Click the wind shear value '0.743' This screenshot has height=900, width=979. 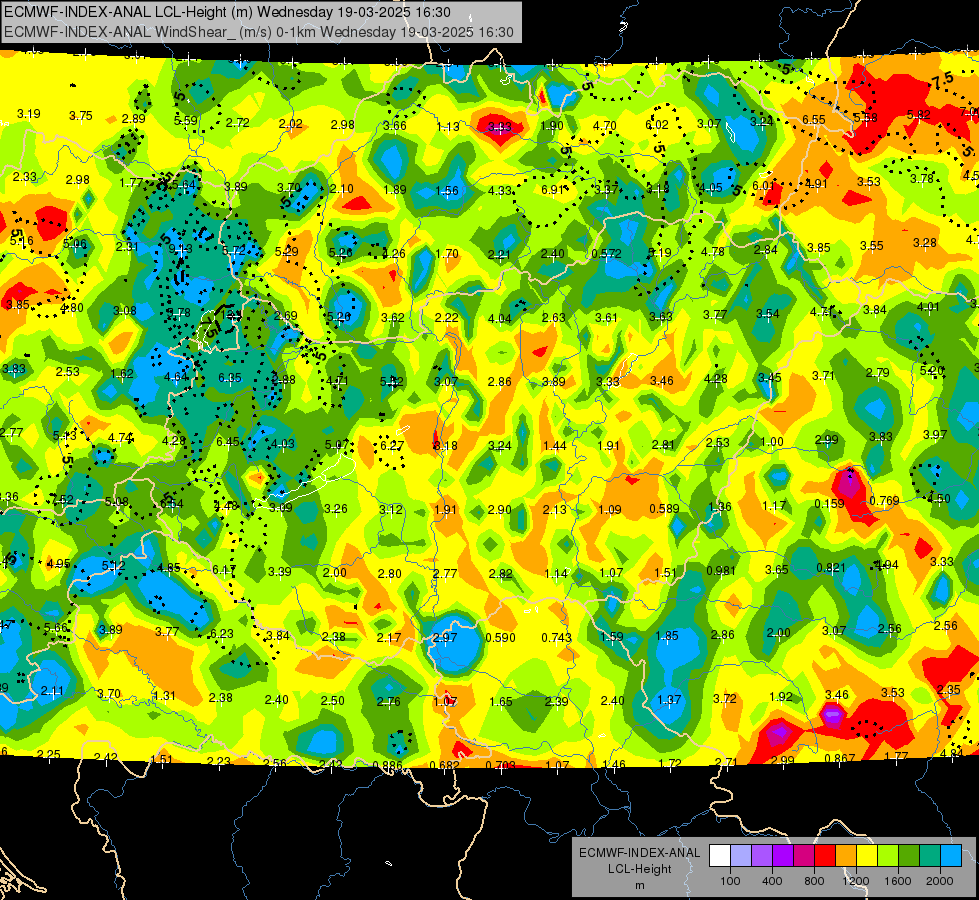[x=556, y=637]
